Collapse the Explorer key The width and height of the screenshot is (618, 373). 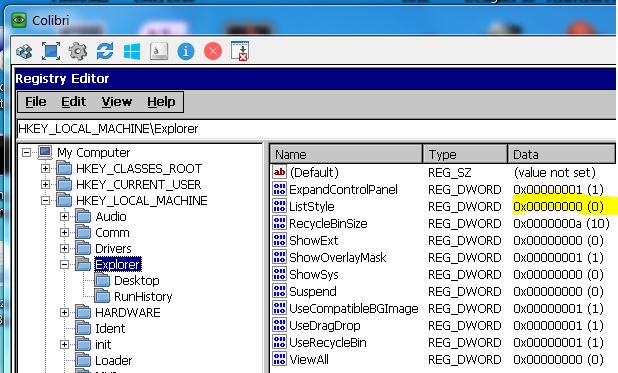65,265
